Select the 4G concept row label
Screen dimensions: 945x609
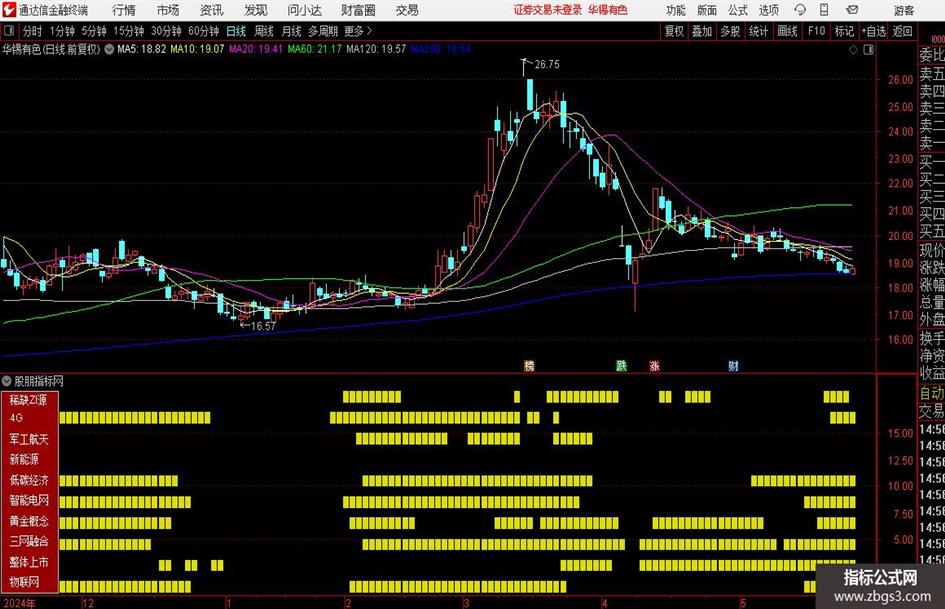click(17, 418)
